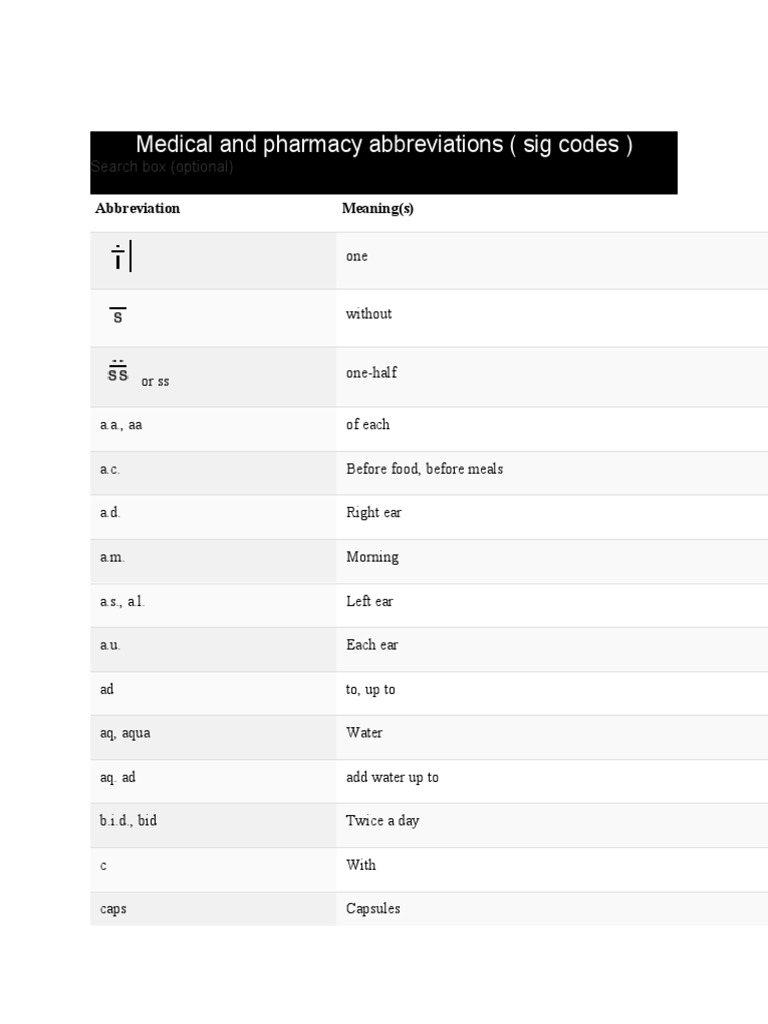This screenshot has width=768, height=1024.
Task: Click the 'one' symbol with dot and bar
Action: [x=120, y=258]
